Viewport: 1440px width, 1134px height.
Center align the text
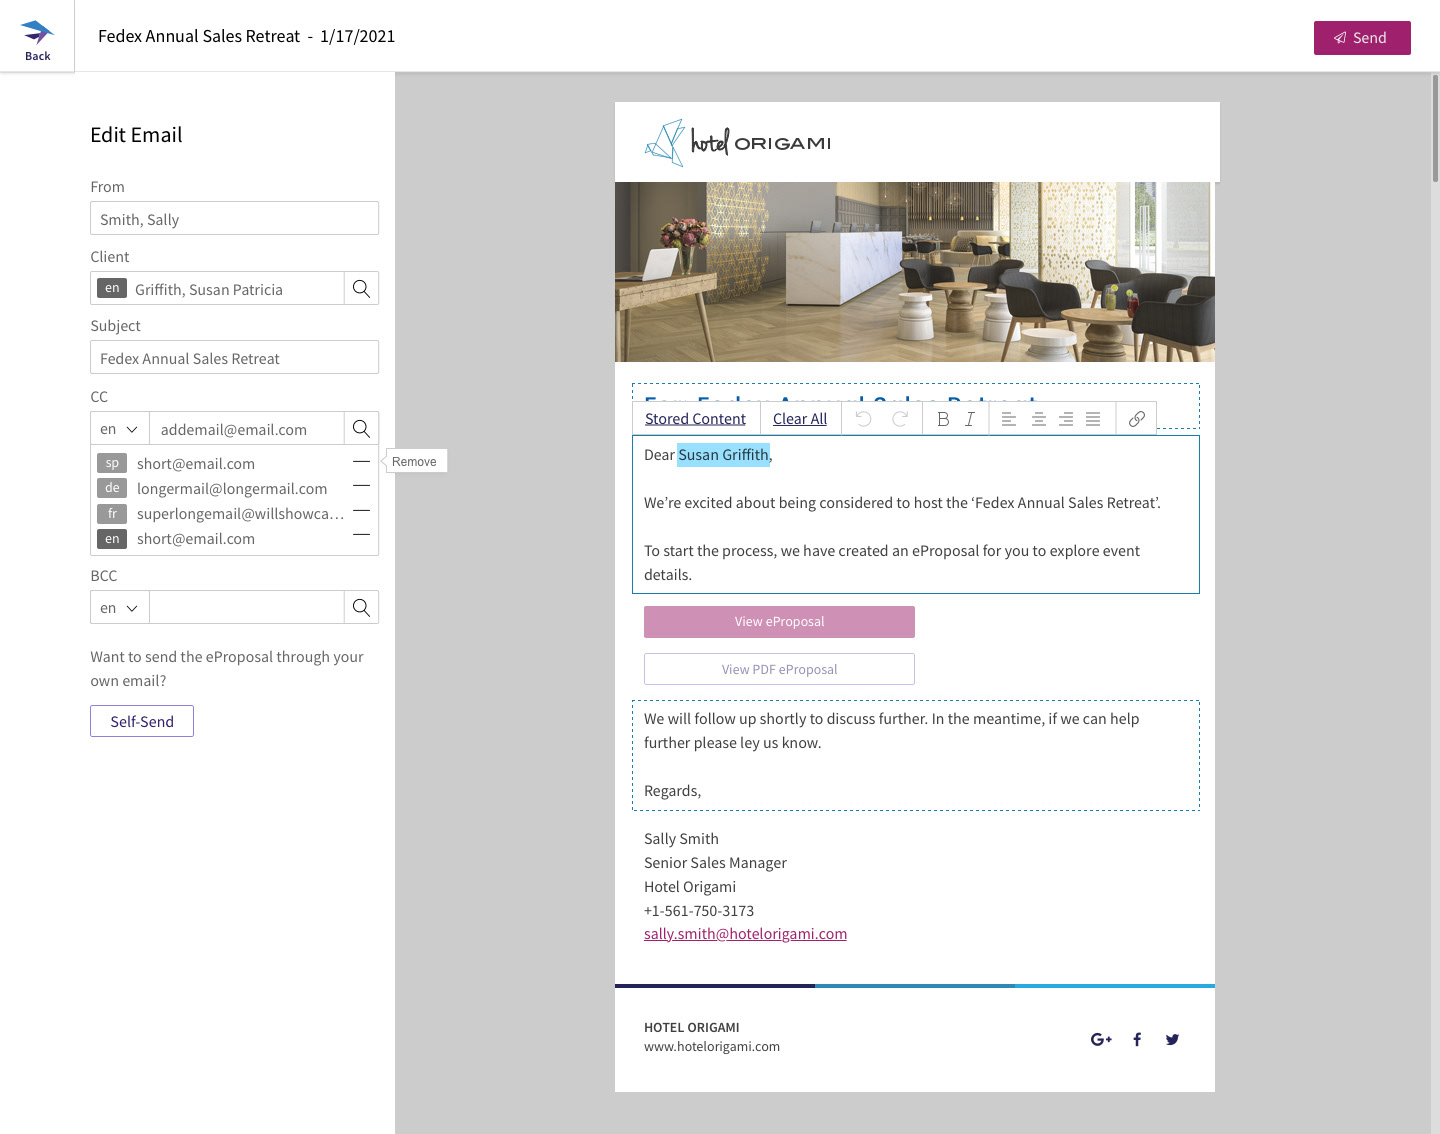pyautogui.click(x=1039, y=419)
